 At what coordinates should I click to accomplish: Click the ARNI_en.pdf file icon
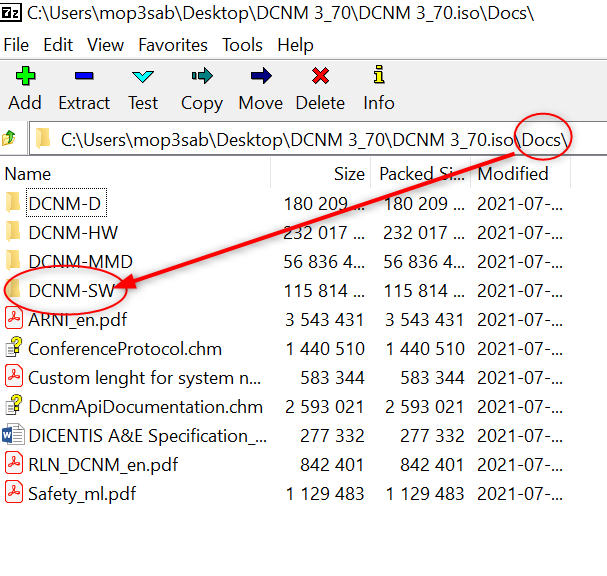(14, 319)
